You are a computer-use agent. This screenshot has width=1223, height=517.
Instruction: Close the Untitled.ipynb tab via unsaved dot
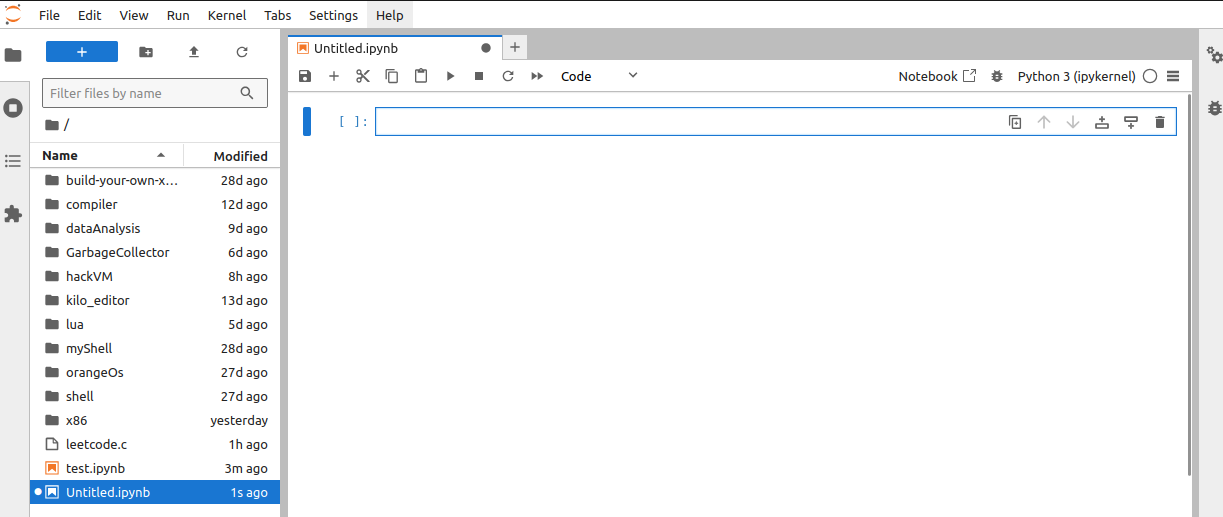click(486, 47)
